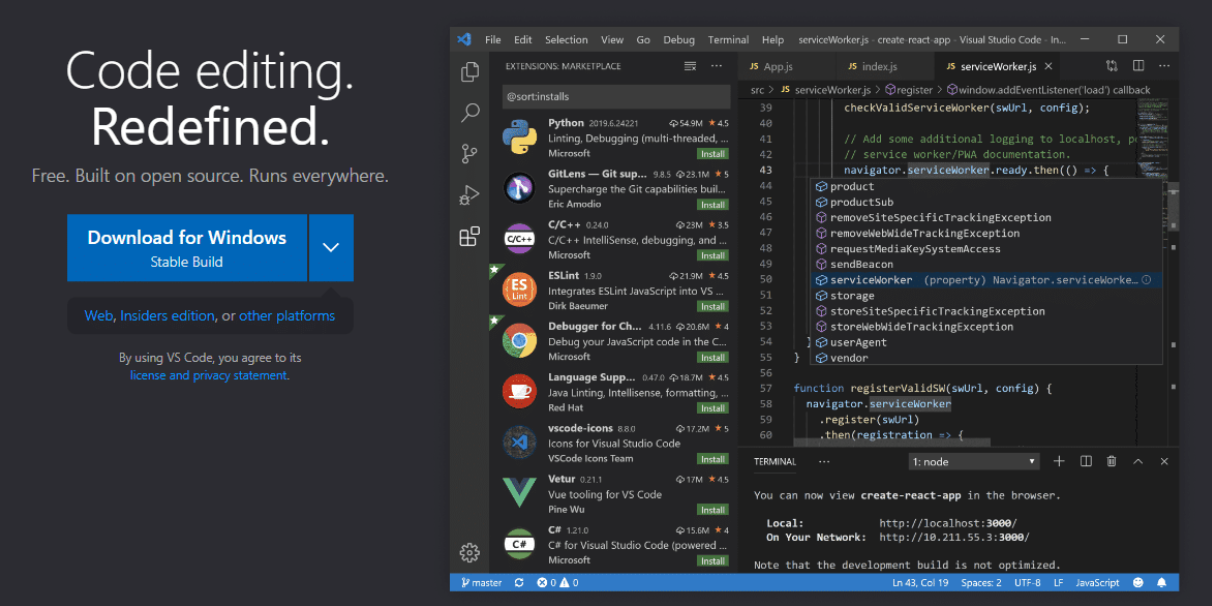The width and height of the screenshot is (1212, 606).
Task: Open the Debug menu
Action: (x=679, y=40)
